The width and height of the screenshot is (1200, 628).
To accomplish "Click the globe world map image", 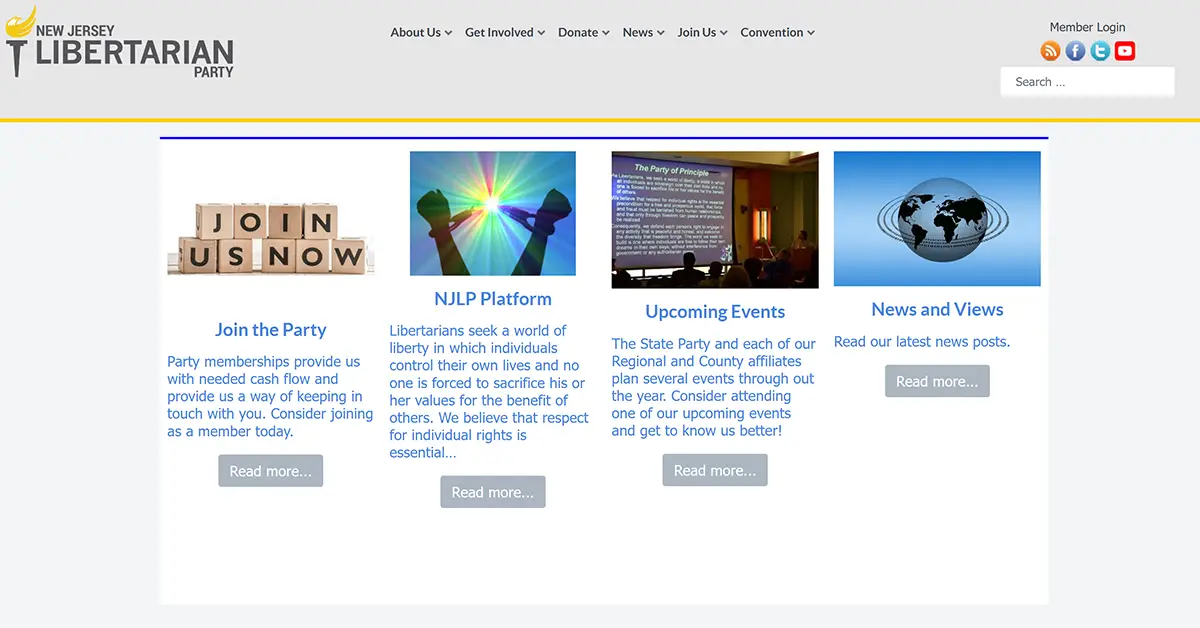I will (937, 218).
